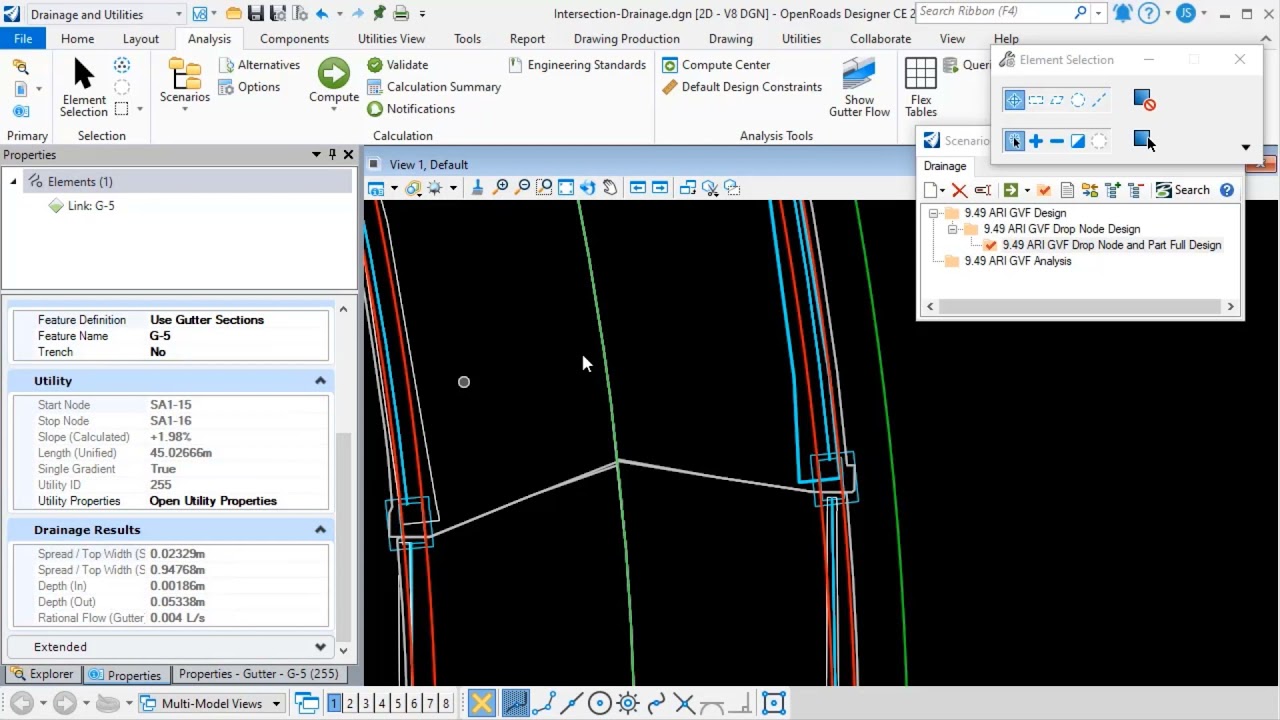The width and height of the screenshot is (1280, 720).
Task: Select the Fit View tool in the view toolbar
Action: [x=566, y=188]
